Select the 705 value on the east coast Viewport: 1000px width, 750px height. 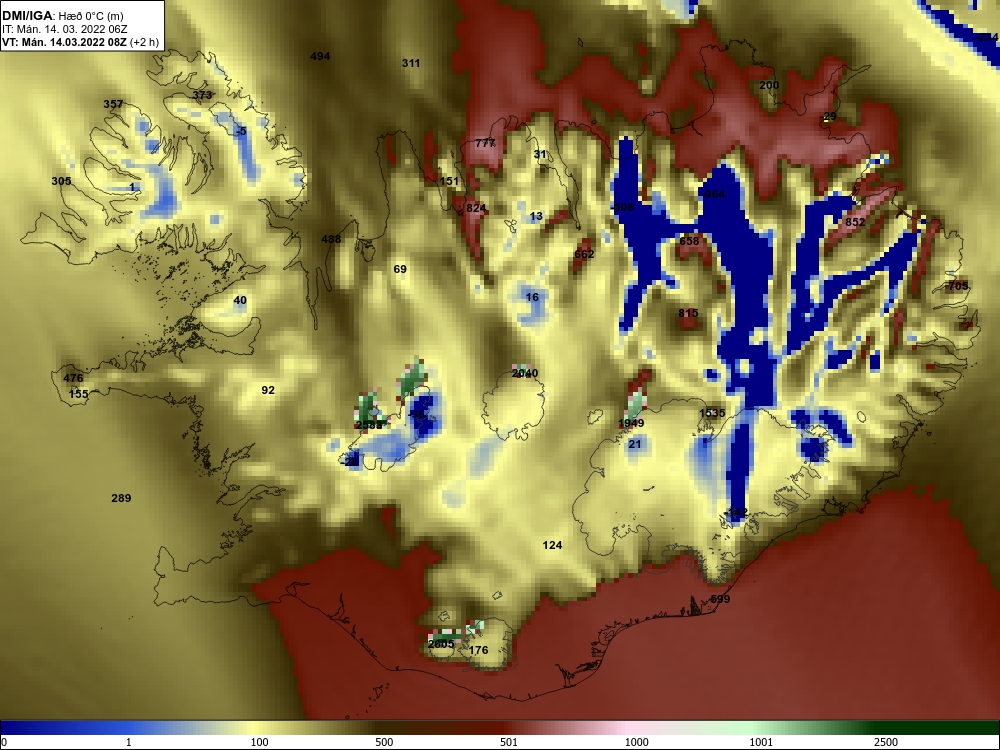tap(959, 286)
